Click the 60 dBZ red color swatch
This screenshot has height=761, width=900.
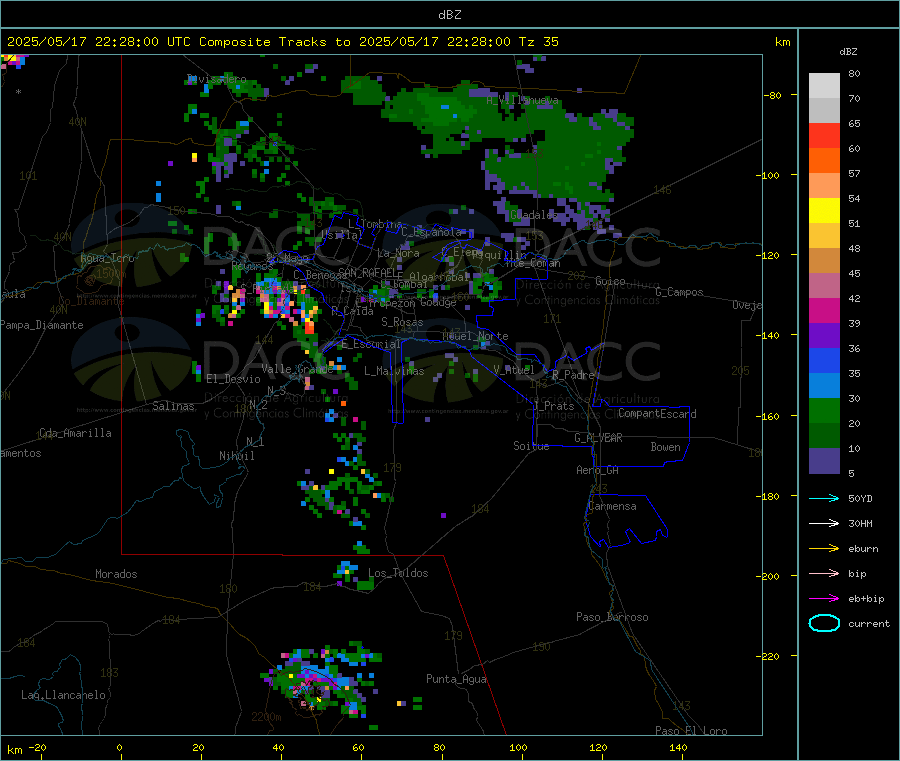[824, 135]
